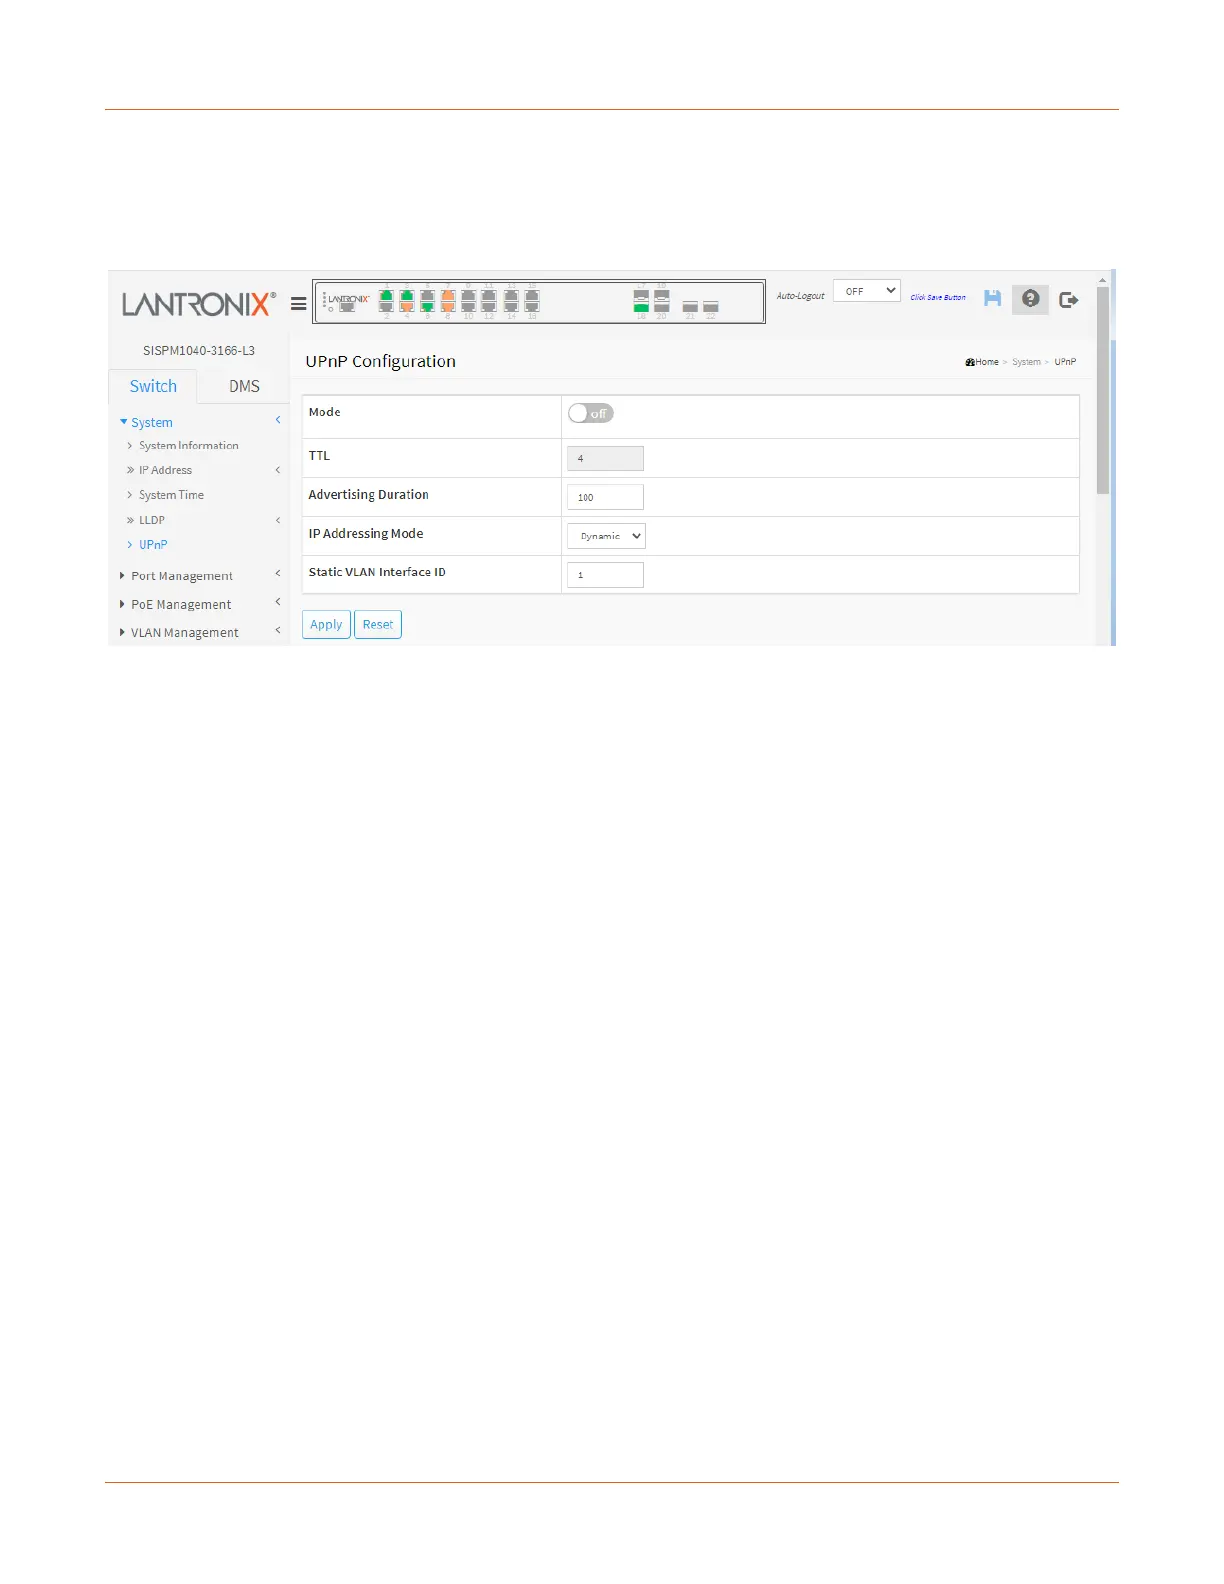The image size is (1224, 1584).
Task: Click the Static VLAN Interface ID field
Action: 605,575
